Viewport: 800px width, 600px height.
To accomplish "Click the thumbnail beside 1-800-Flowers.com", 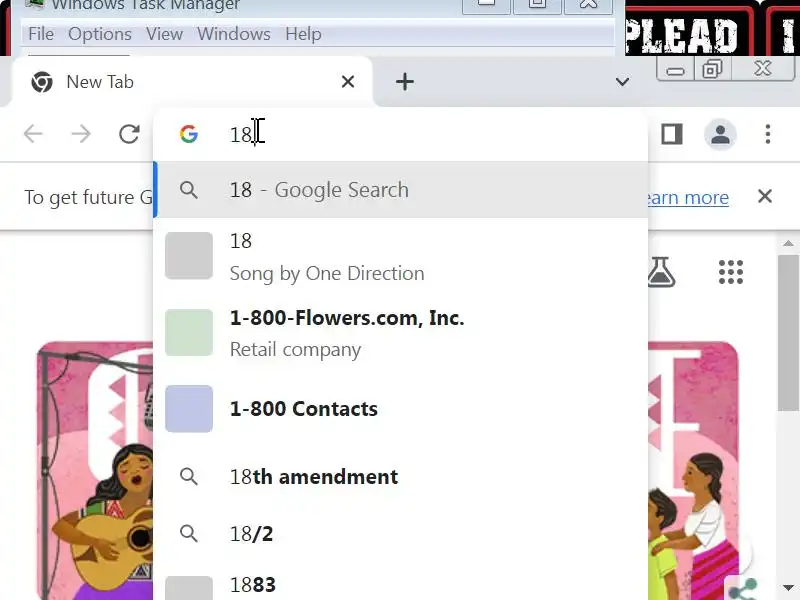I will pos(189,333).
